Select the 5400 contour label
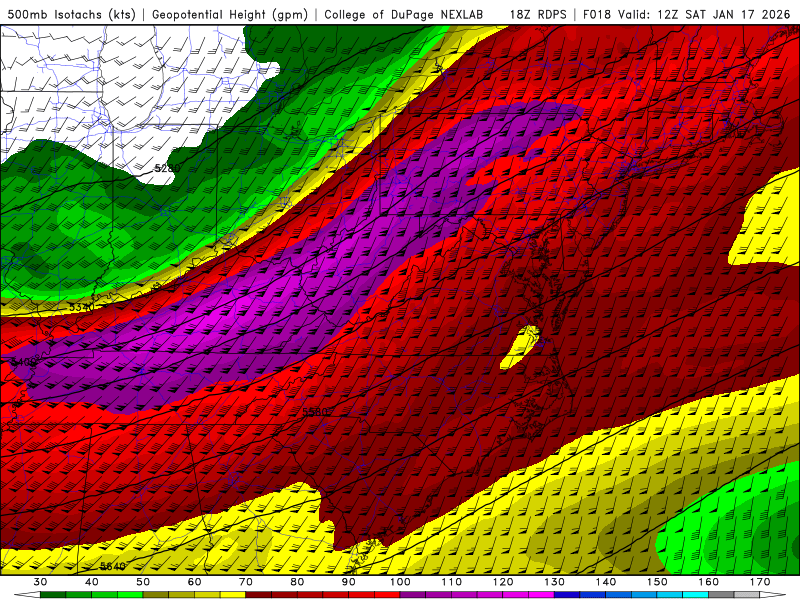This screenshot has width=800, height=600. [24, 362]
